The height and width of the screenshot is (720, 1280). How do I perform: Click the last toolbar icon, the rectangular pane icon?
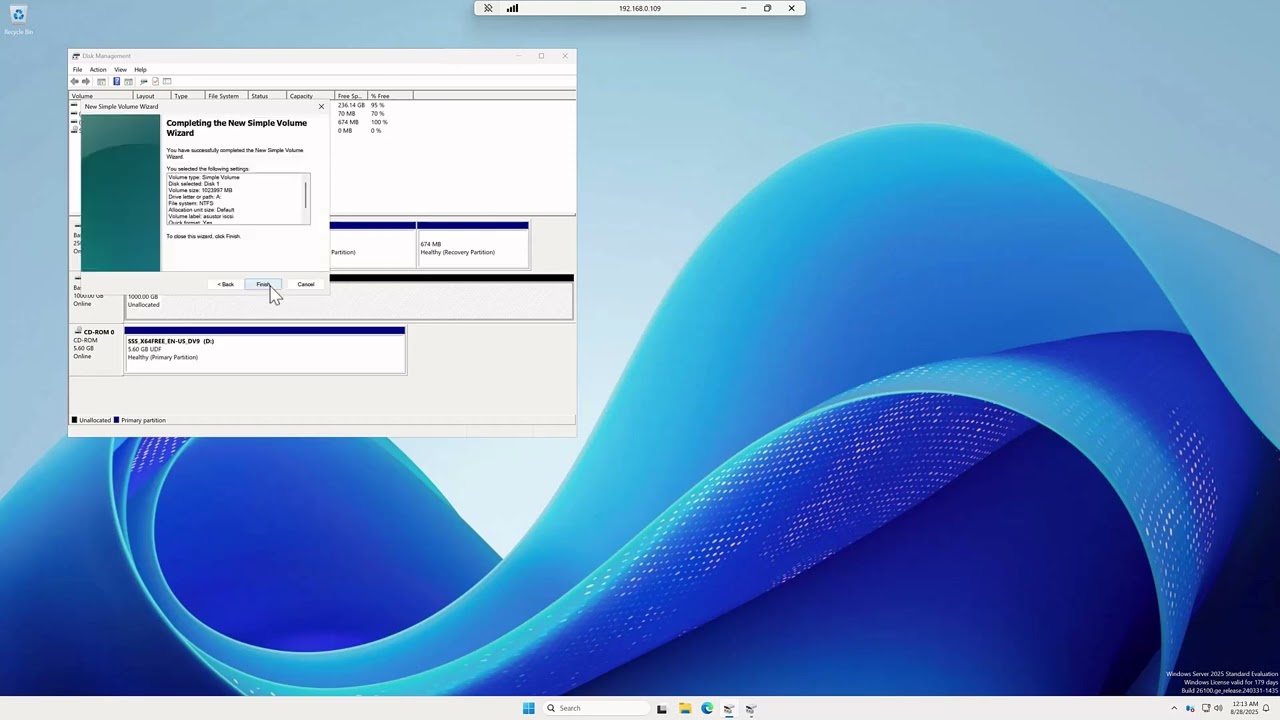tap(167, 81)
